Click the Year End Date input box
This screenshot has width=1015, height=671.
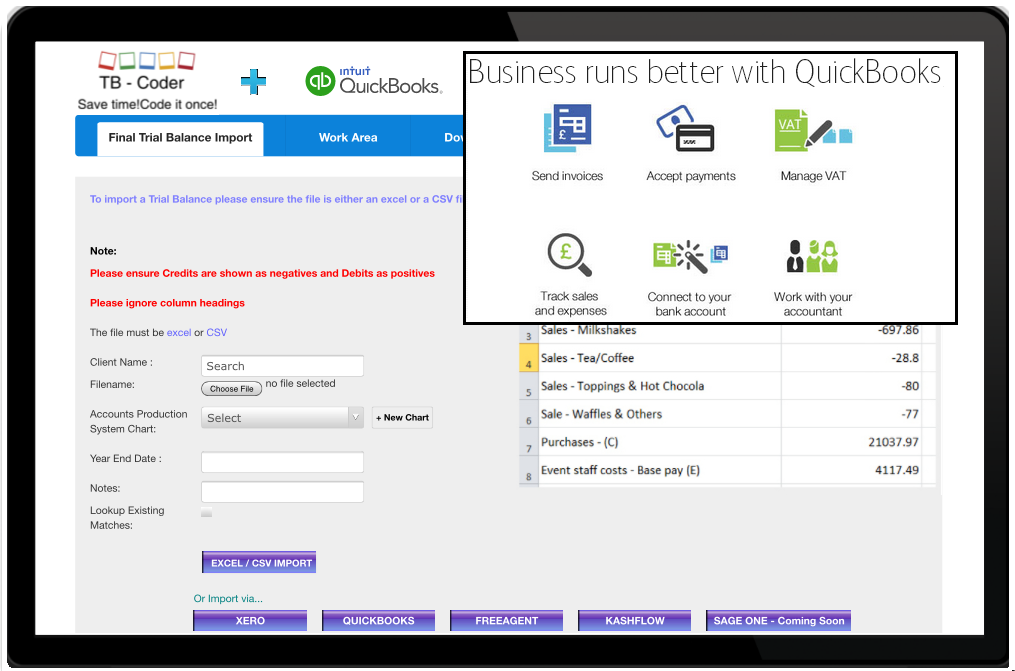pyautogui.click(x=281, y=462)
